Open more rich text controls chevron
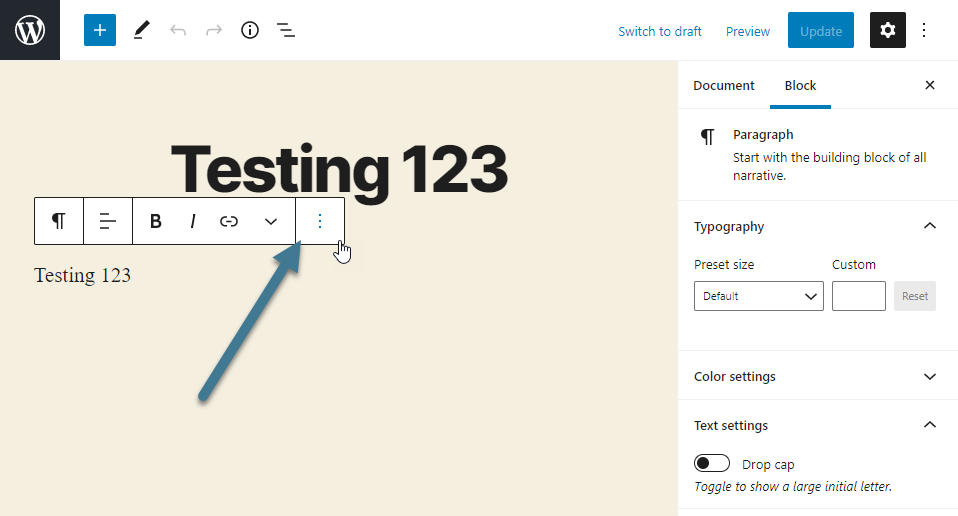 coord(271,221)
